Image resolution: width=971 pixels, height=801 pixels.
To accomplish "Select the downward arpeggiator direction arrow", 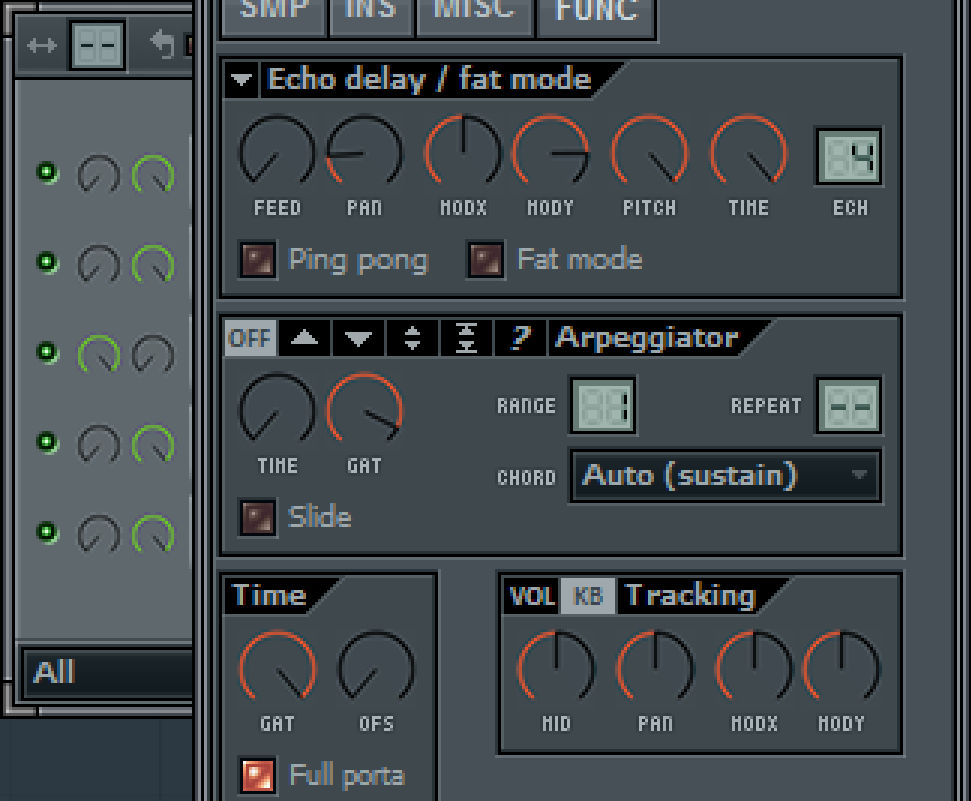I will click(x=358, y=338).
